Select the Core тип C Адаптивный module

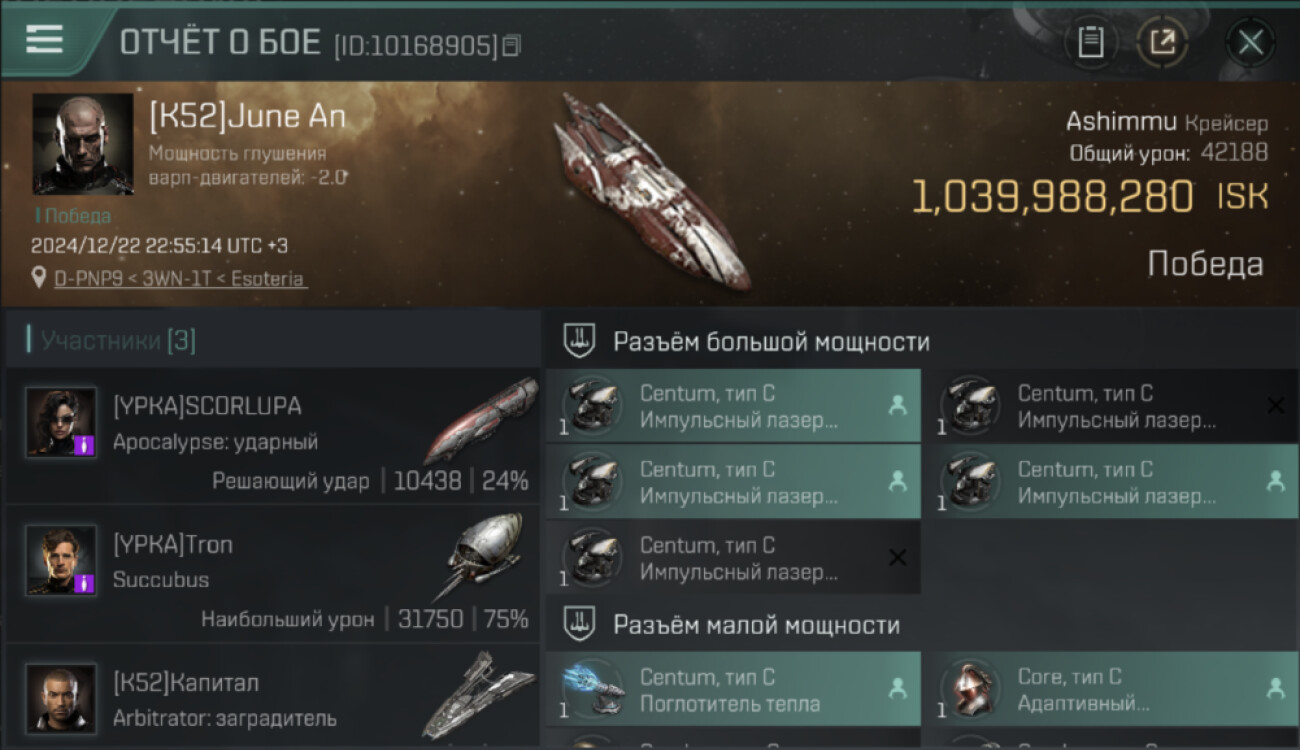[1111, 690]
